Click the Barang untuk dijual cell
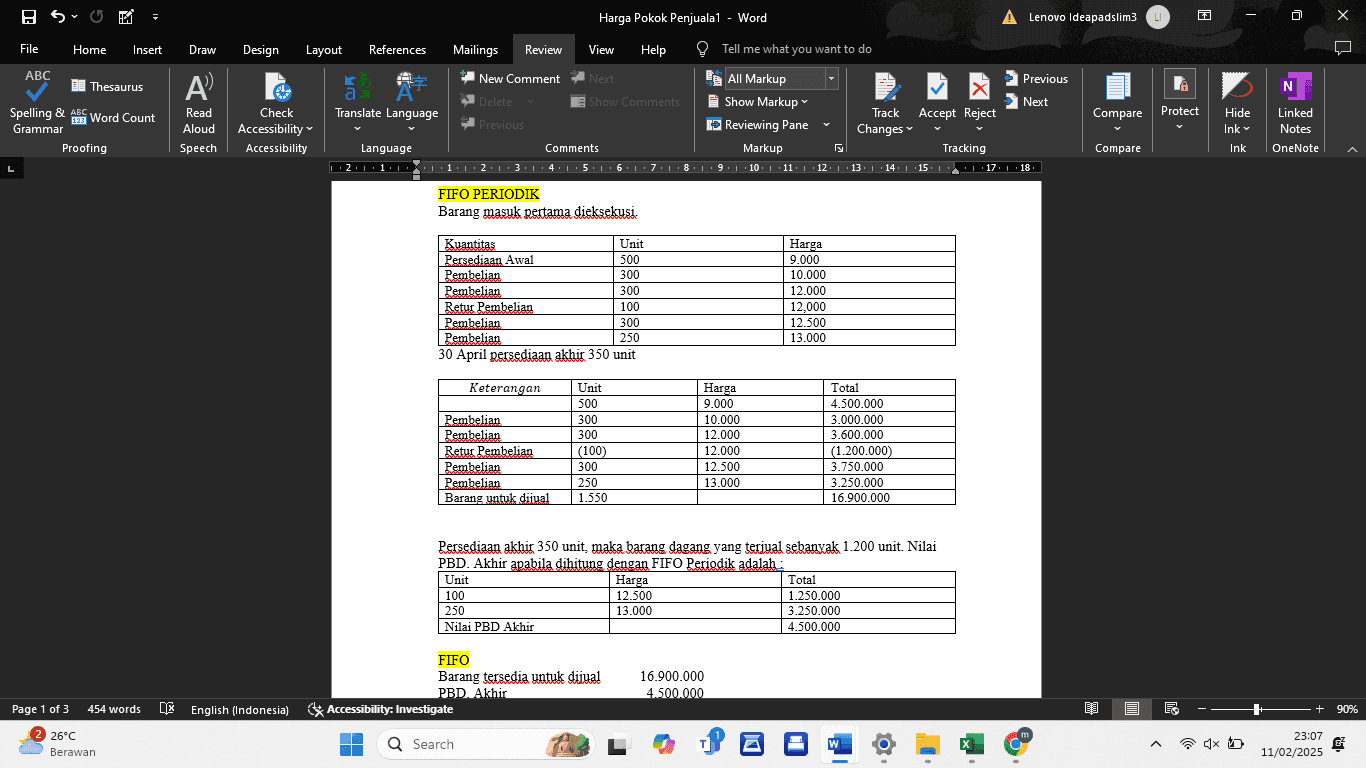This screenshot has height=768, width=1366. (505, 497)
